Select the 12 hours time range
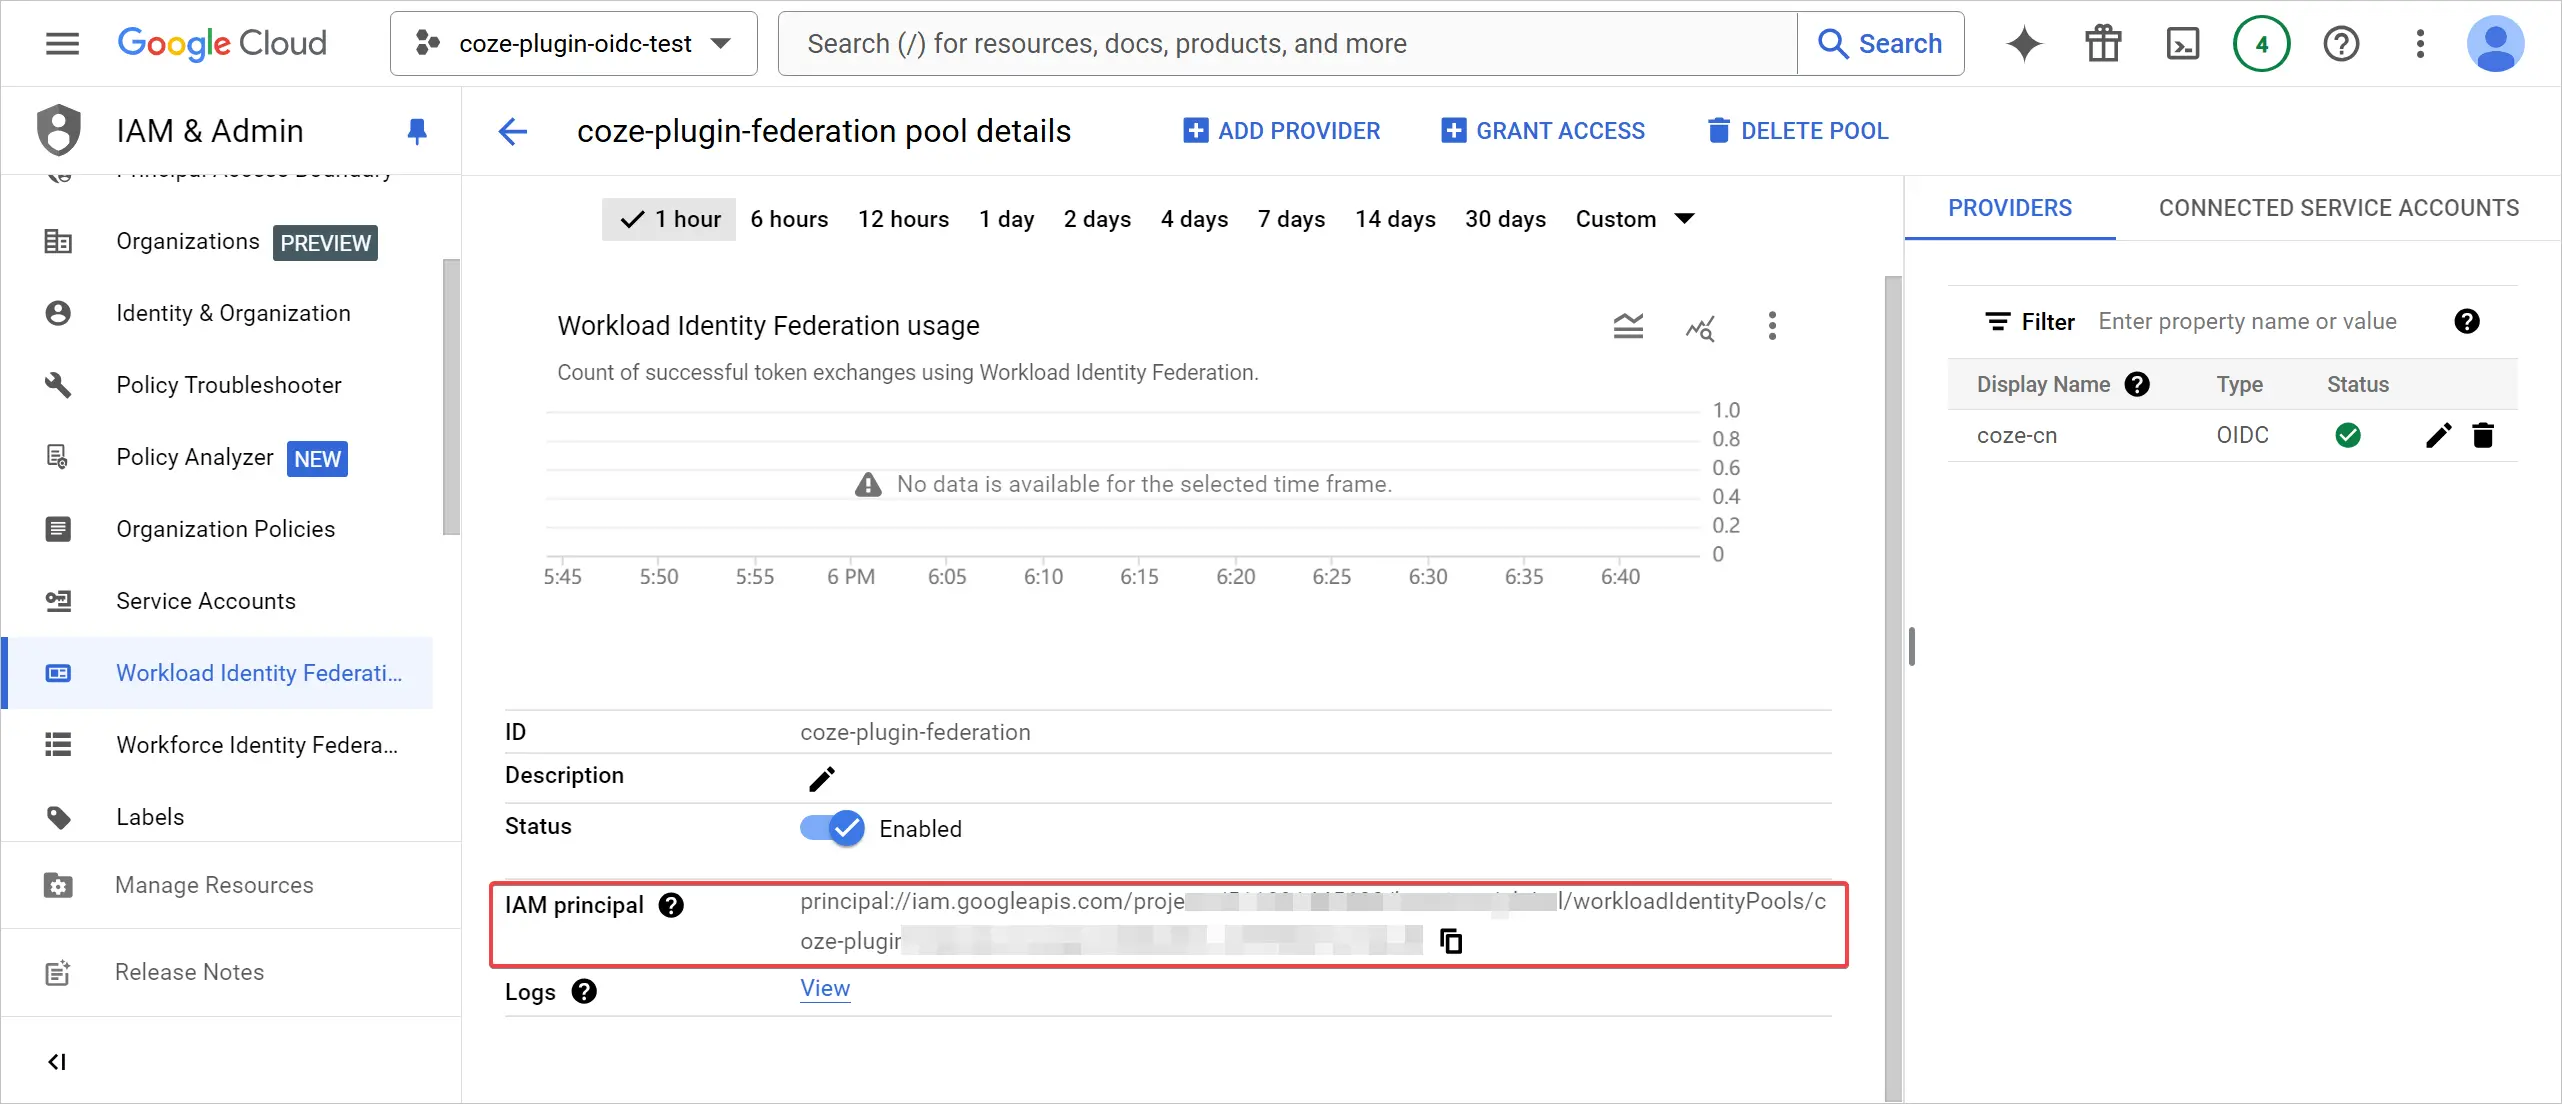 click(903, 219)
